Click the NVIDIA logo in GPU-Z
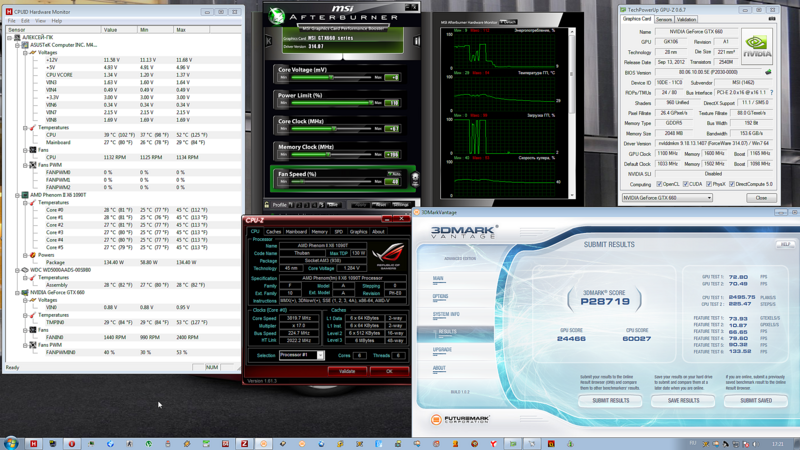The width and height of the screenshot is (800, 450). 756,46
